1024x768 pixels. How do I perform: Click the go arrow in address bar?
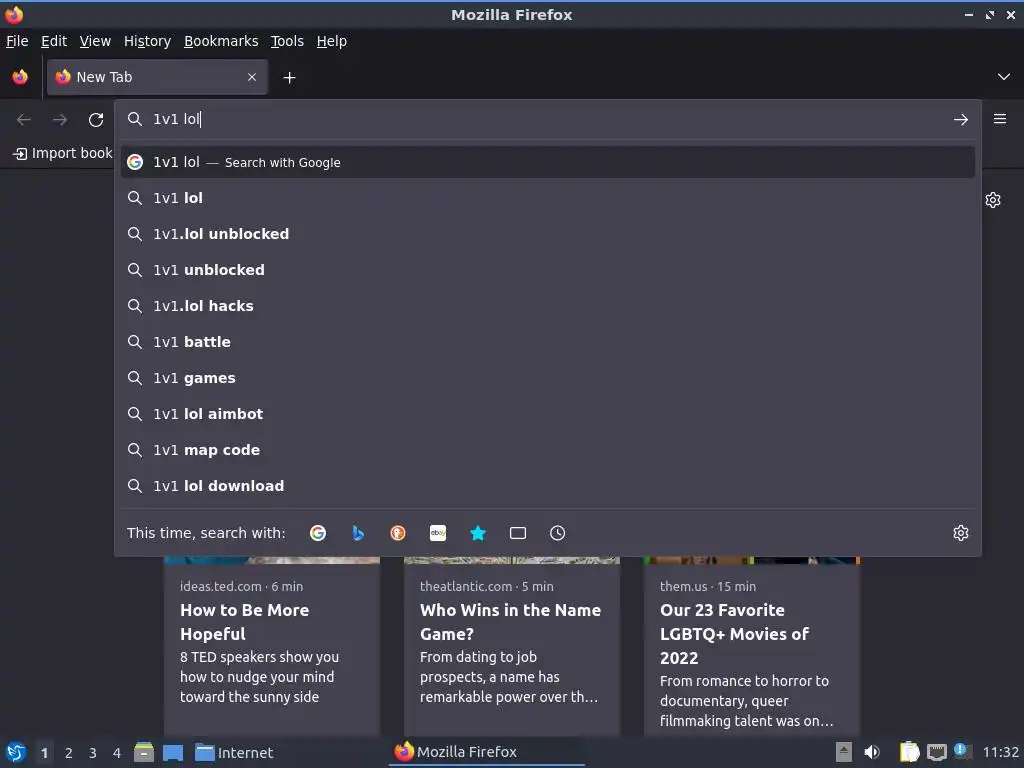click(x=961, y=120)
